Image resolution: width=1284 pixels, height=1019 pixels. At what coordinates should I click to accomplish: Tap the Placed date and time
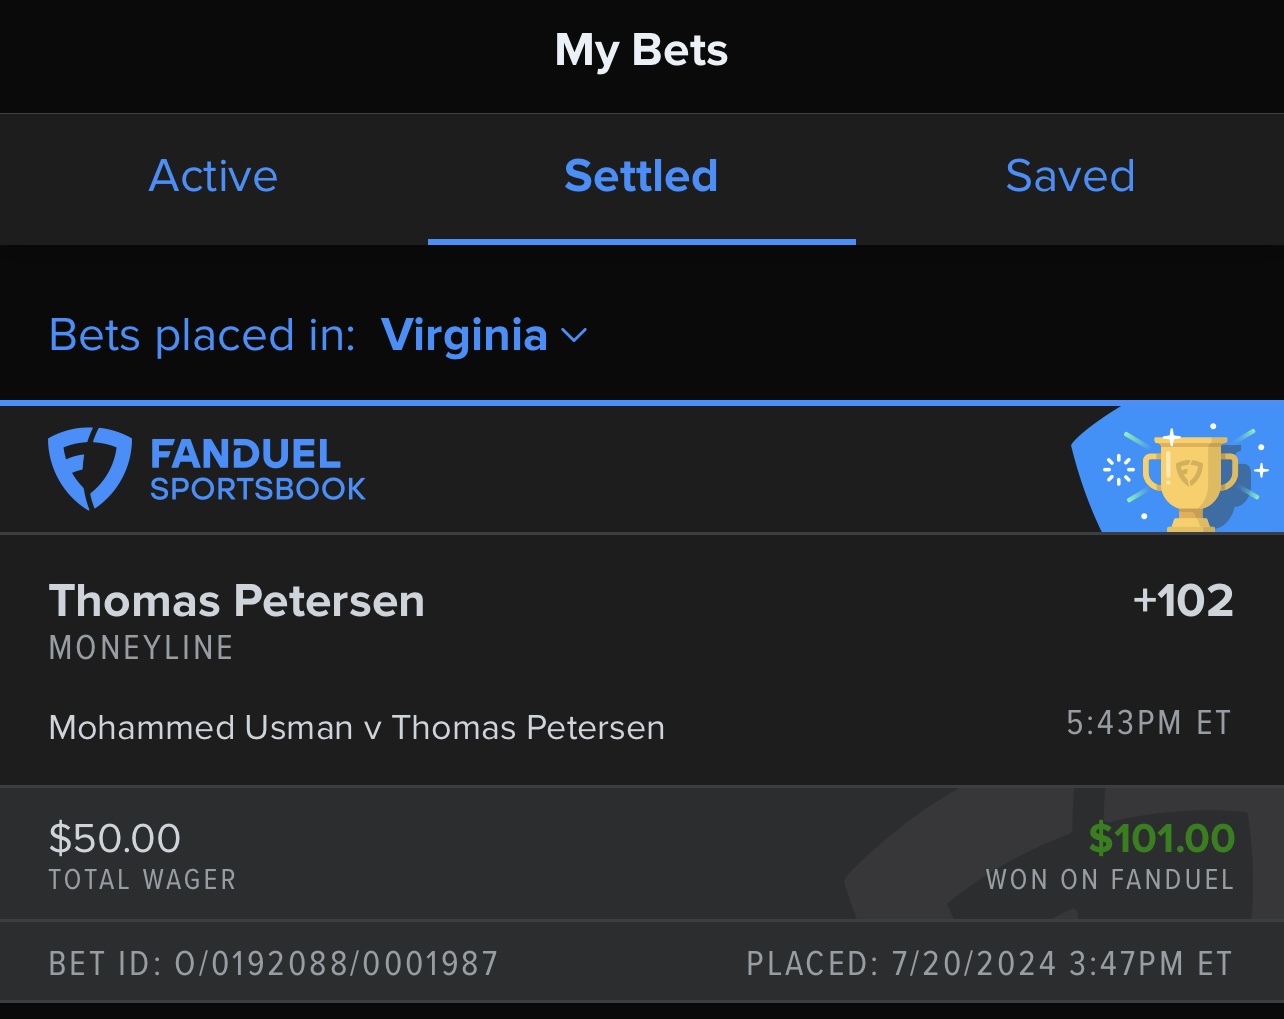989,964
